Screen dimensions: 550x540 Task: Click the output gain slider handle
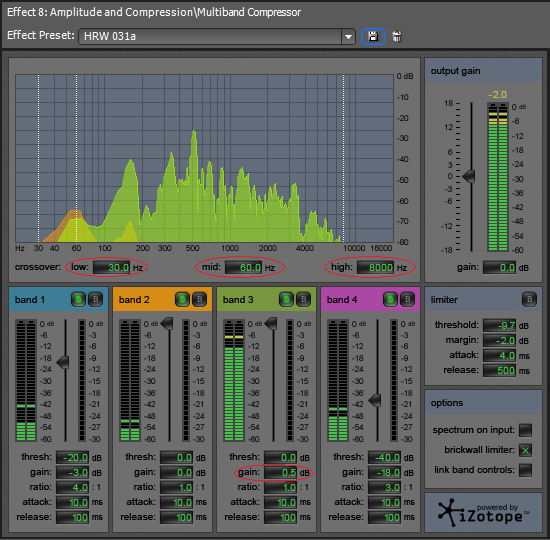(x=469, y=176)
